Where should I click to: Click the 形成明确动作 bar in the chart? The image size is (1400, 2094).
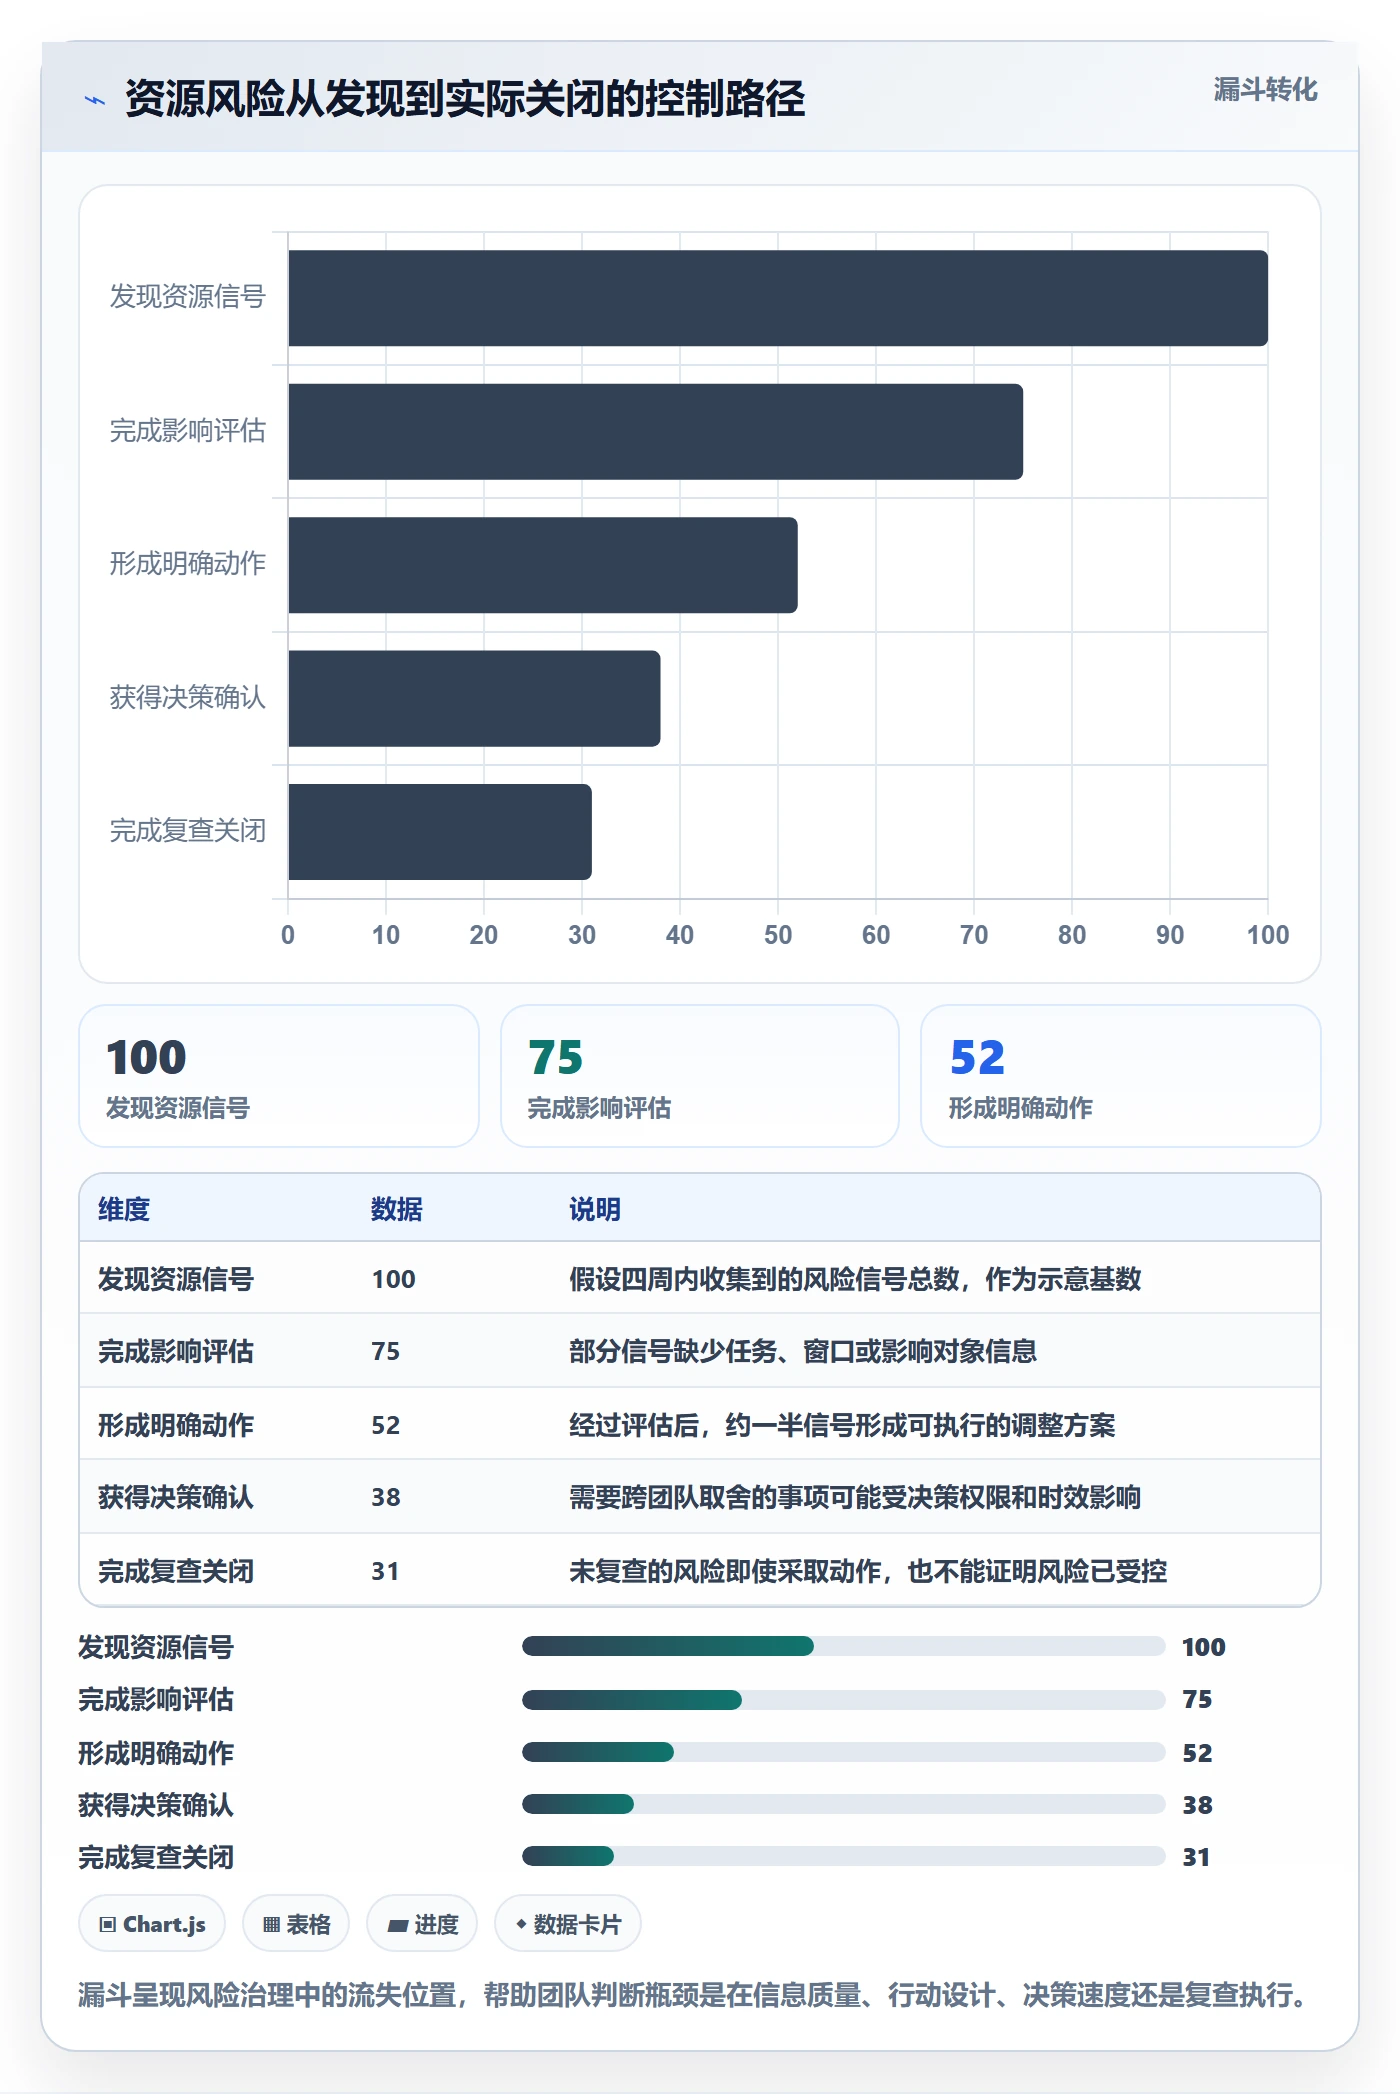(x=543, y=565)
